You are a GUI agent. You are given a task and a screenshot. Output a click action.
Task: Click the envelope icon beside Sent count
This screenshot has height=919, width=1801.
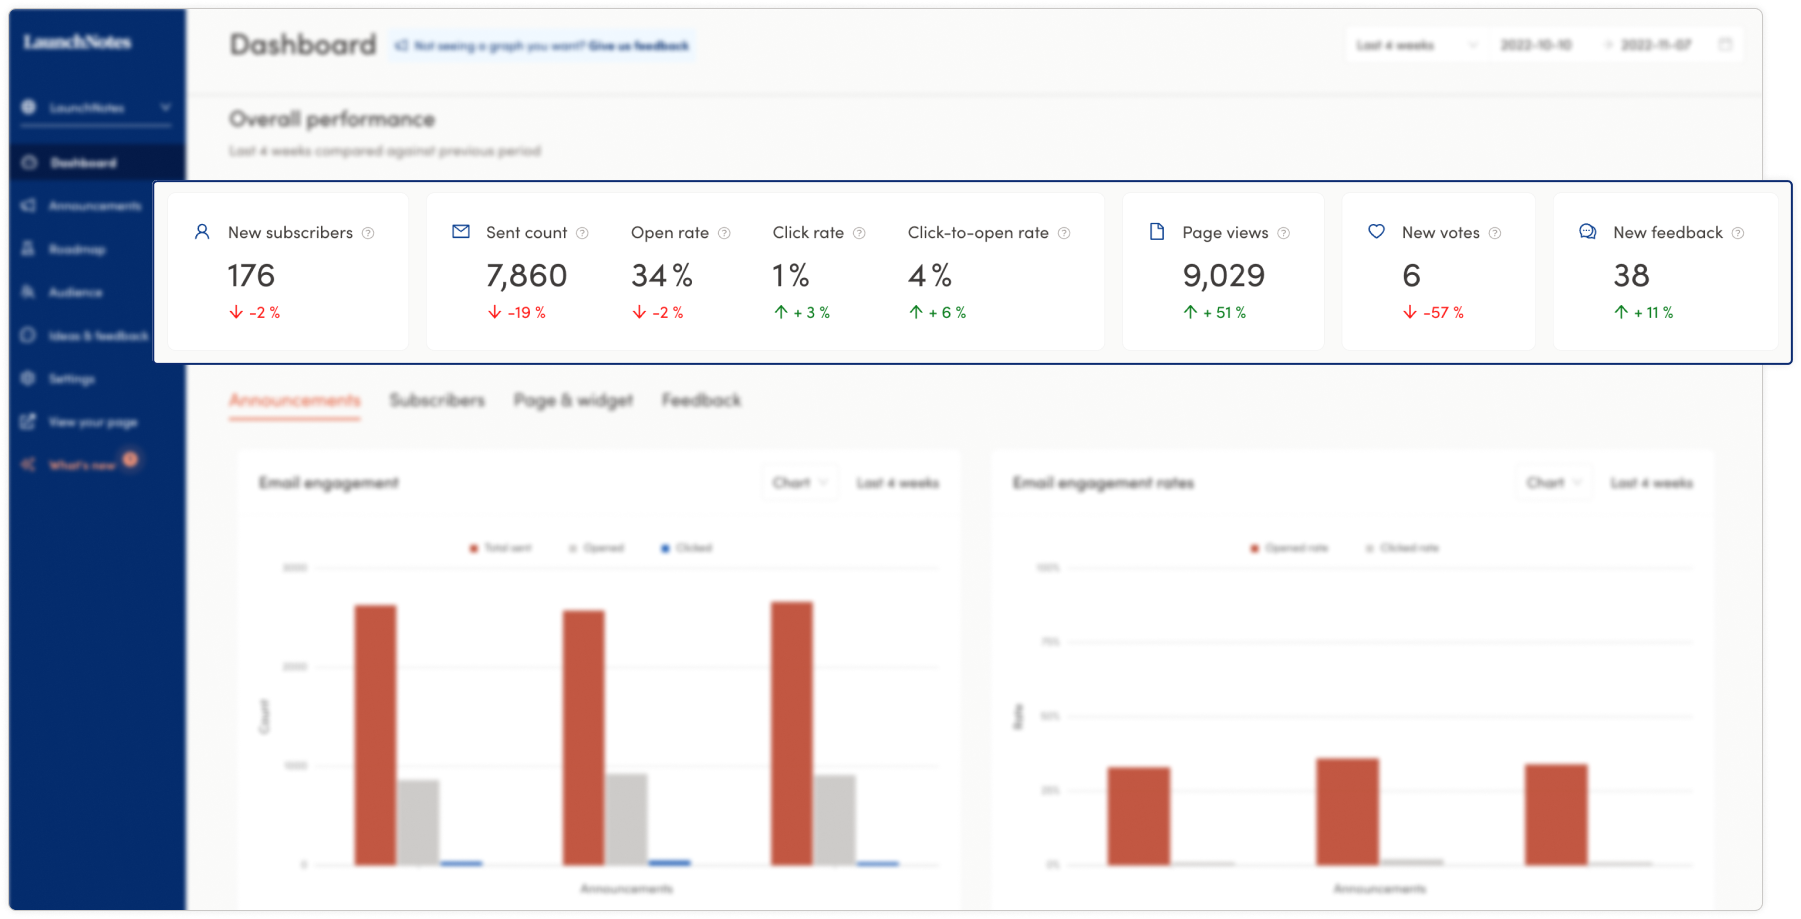(x=461, y=232)
